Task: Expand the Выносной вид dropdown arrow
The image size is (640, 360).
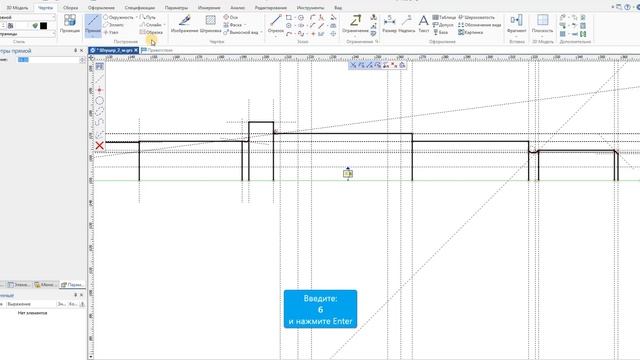Action: coord(261,32)
